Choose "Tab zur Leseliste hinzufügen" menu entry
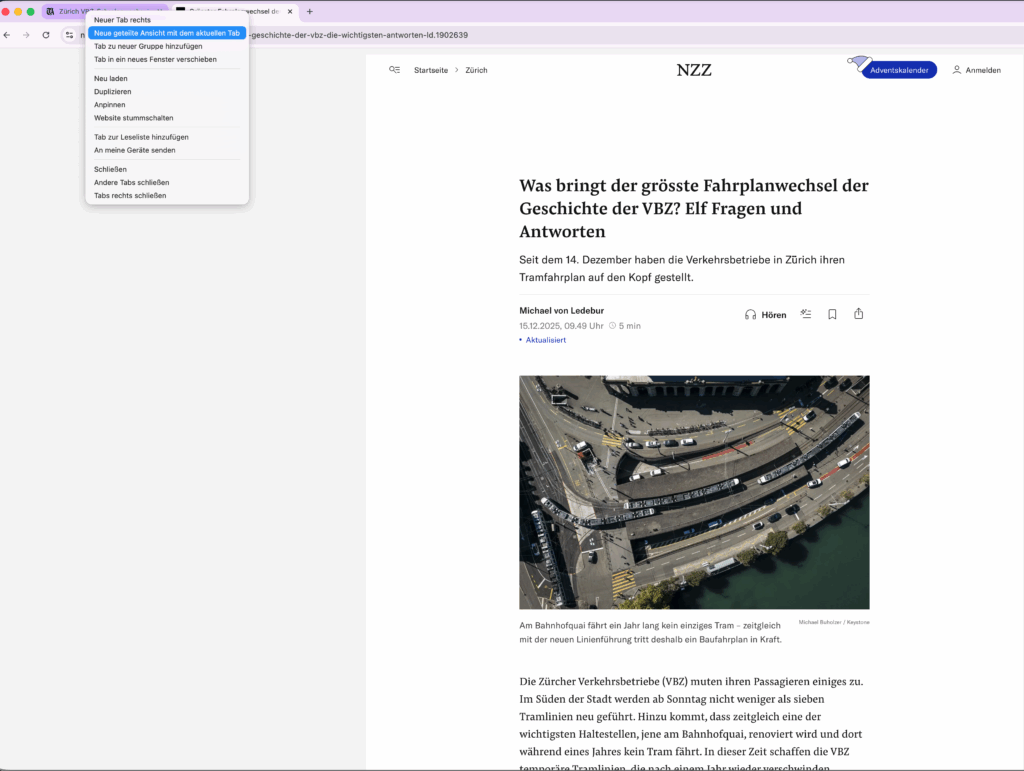This screenshot has height=771, width=1024. 141,137
